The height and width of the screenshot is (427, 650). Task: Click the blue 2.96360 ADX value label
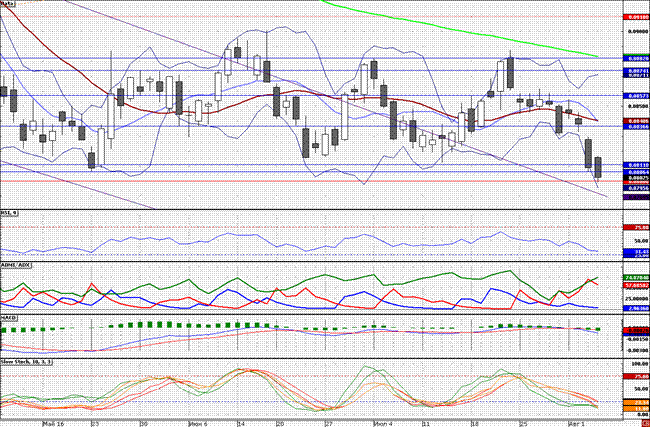[637, 308]
